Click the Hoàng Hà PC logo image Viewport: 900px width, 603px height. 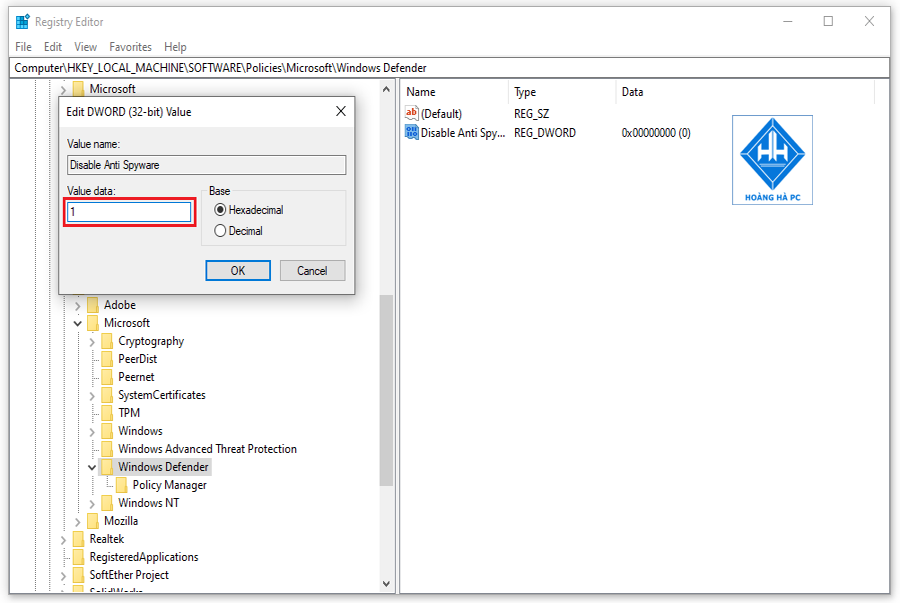click(x=772, y=160)
